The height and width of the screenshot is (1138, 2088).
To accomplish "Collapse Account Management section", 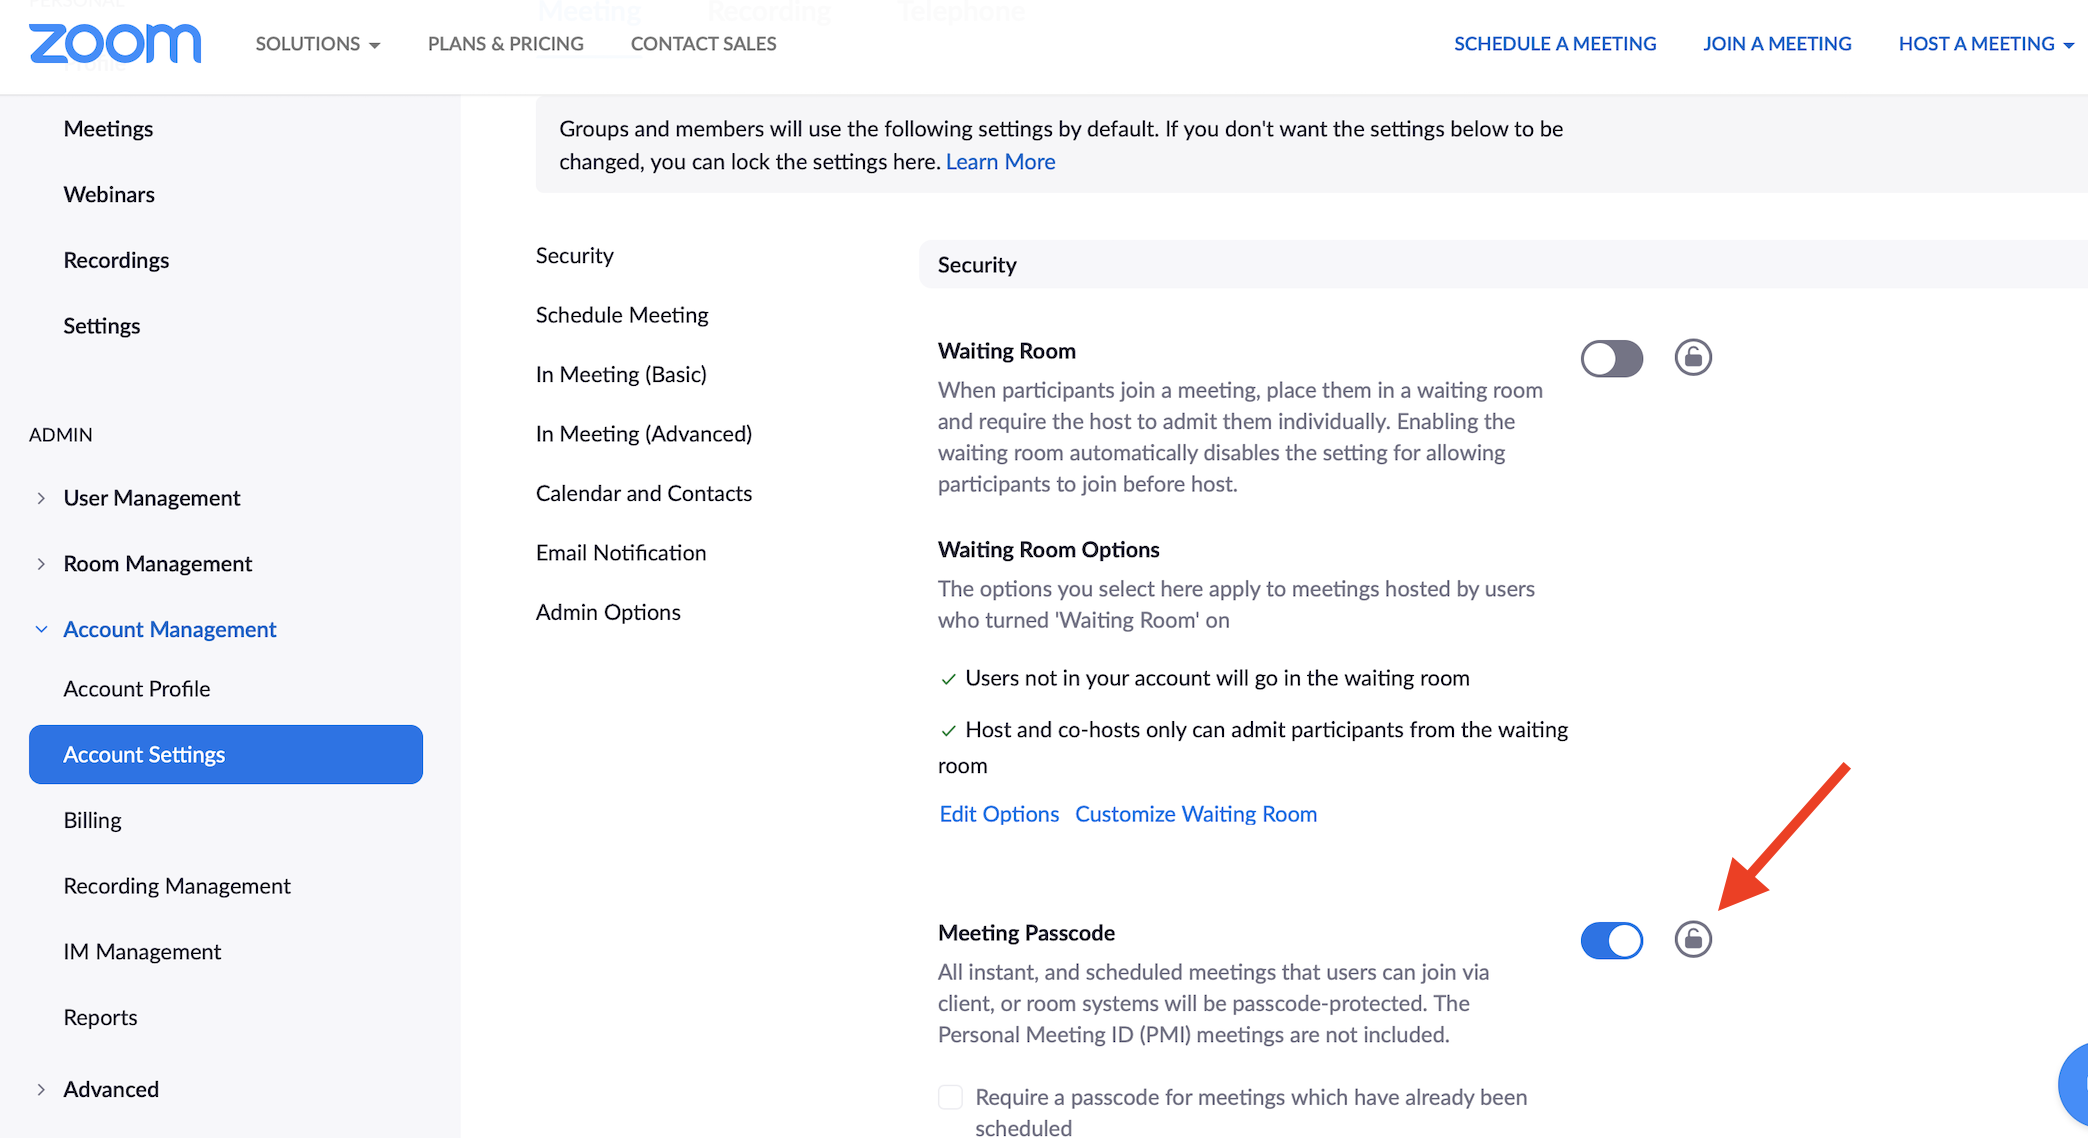I will (x=169, y=629).
